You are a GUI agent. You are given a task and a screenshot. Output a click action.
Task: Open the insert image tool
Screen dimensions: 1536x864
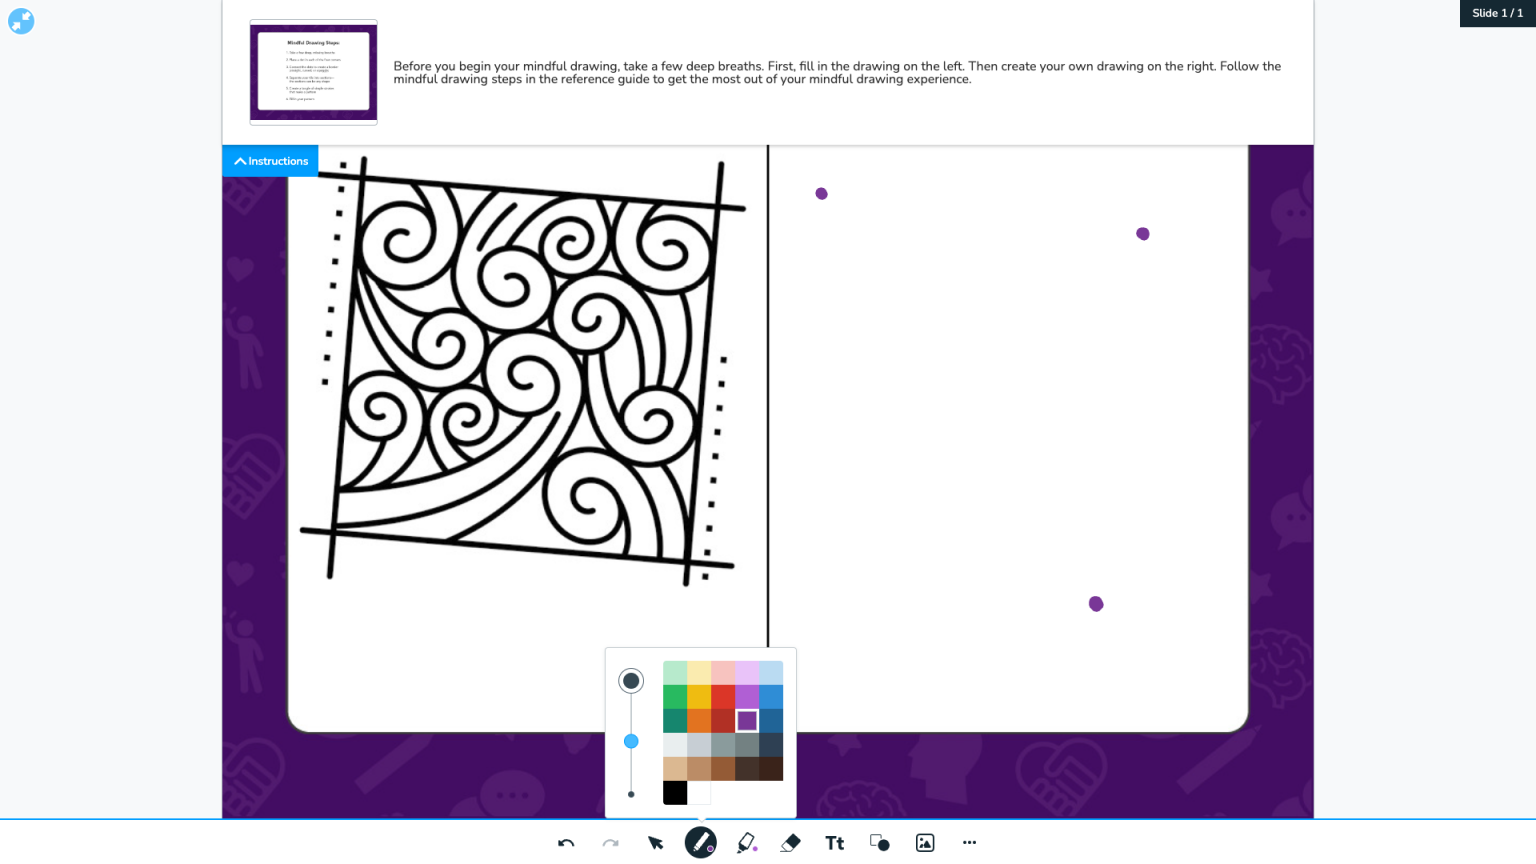(x=925, y=843)
